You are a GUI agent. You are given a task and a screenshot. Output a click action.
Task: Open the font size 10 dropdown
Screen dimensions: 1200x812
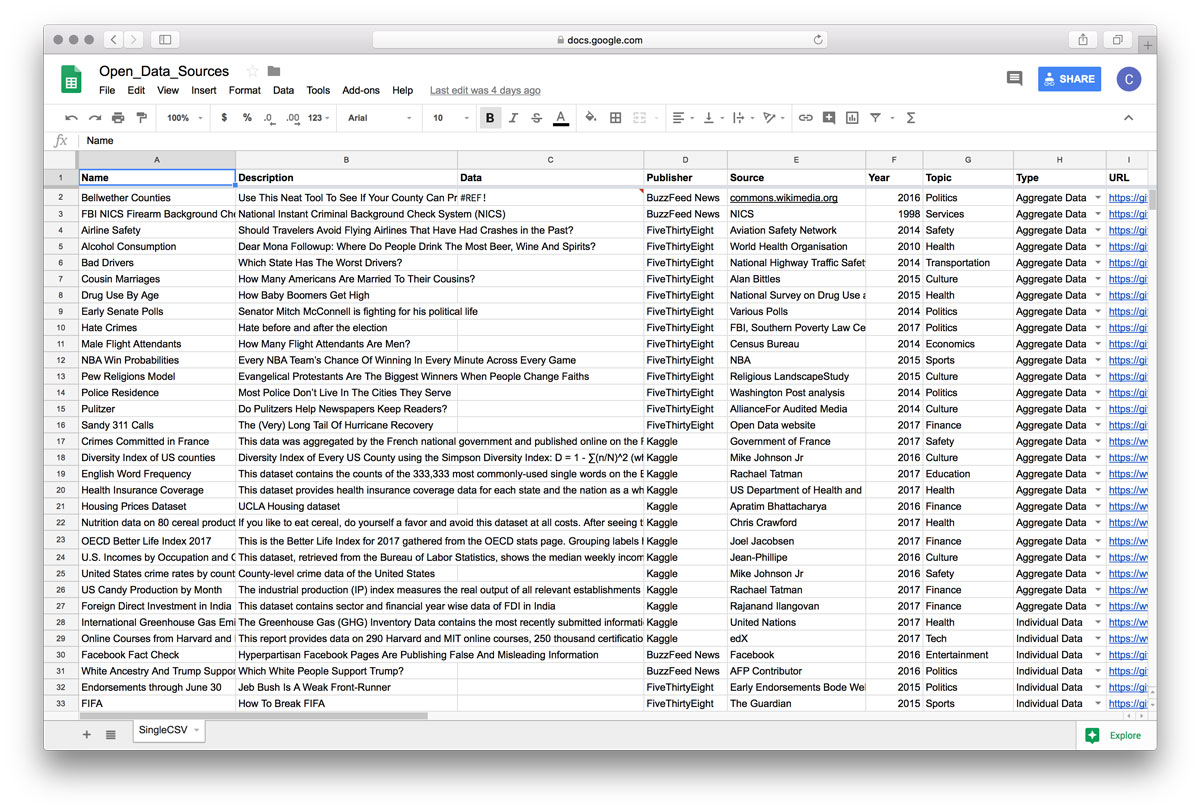pyautogui.click(x=450, y=118)
